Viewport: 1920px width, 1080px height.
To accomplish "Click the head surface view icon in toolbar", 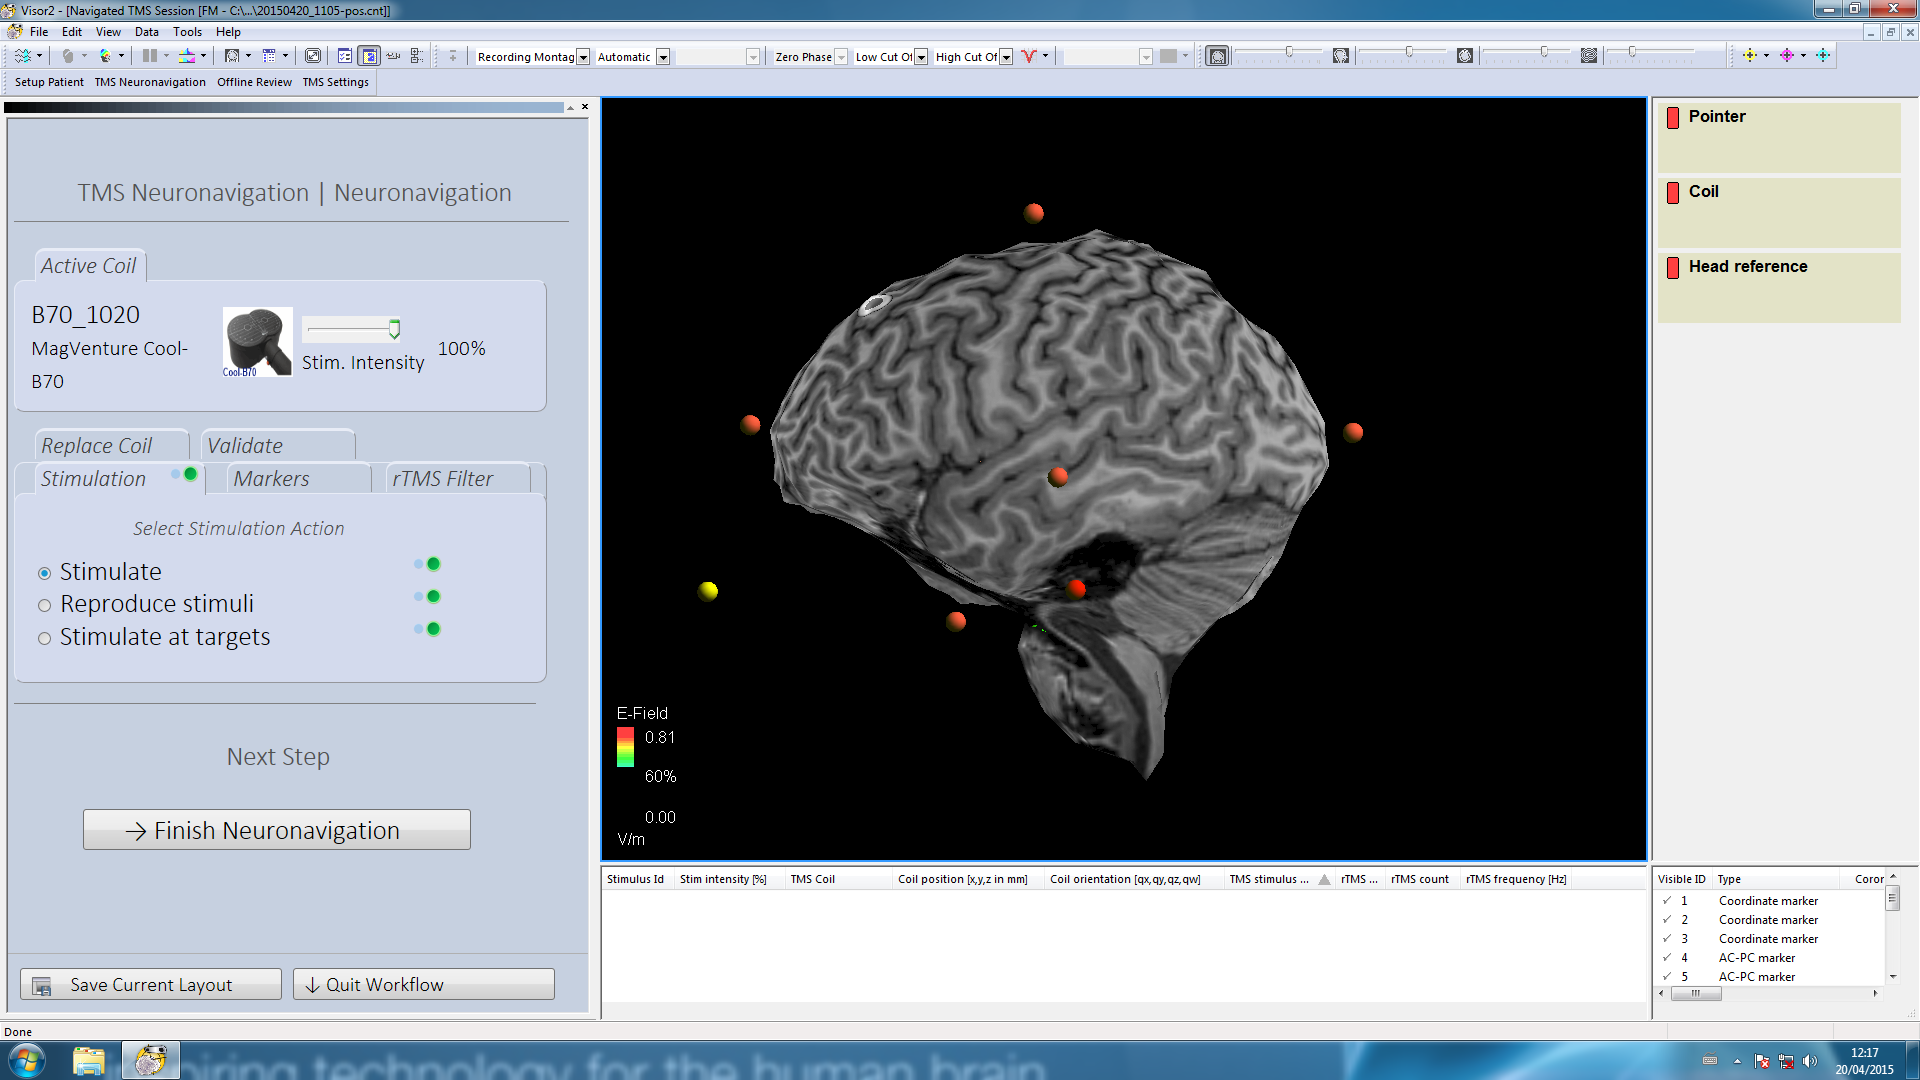I will 1217,56.
